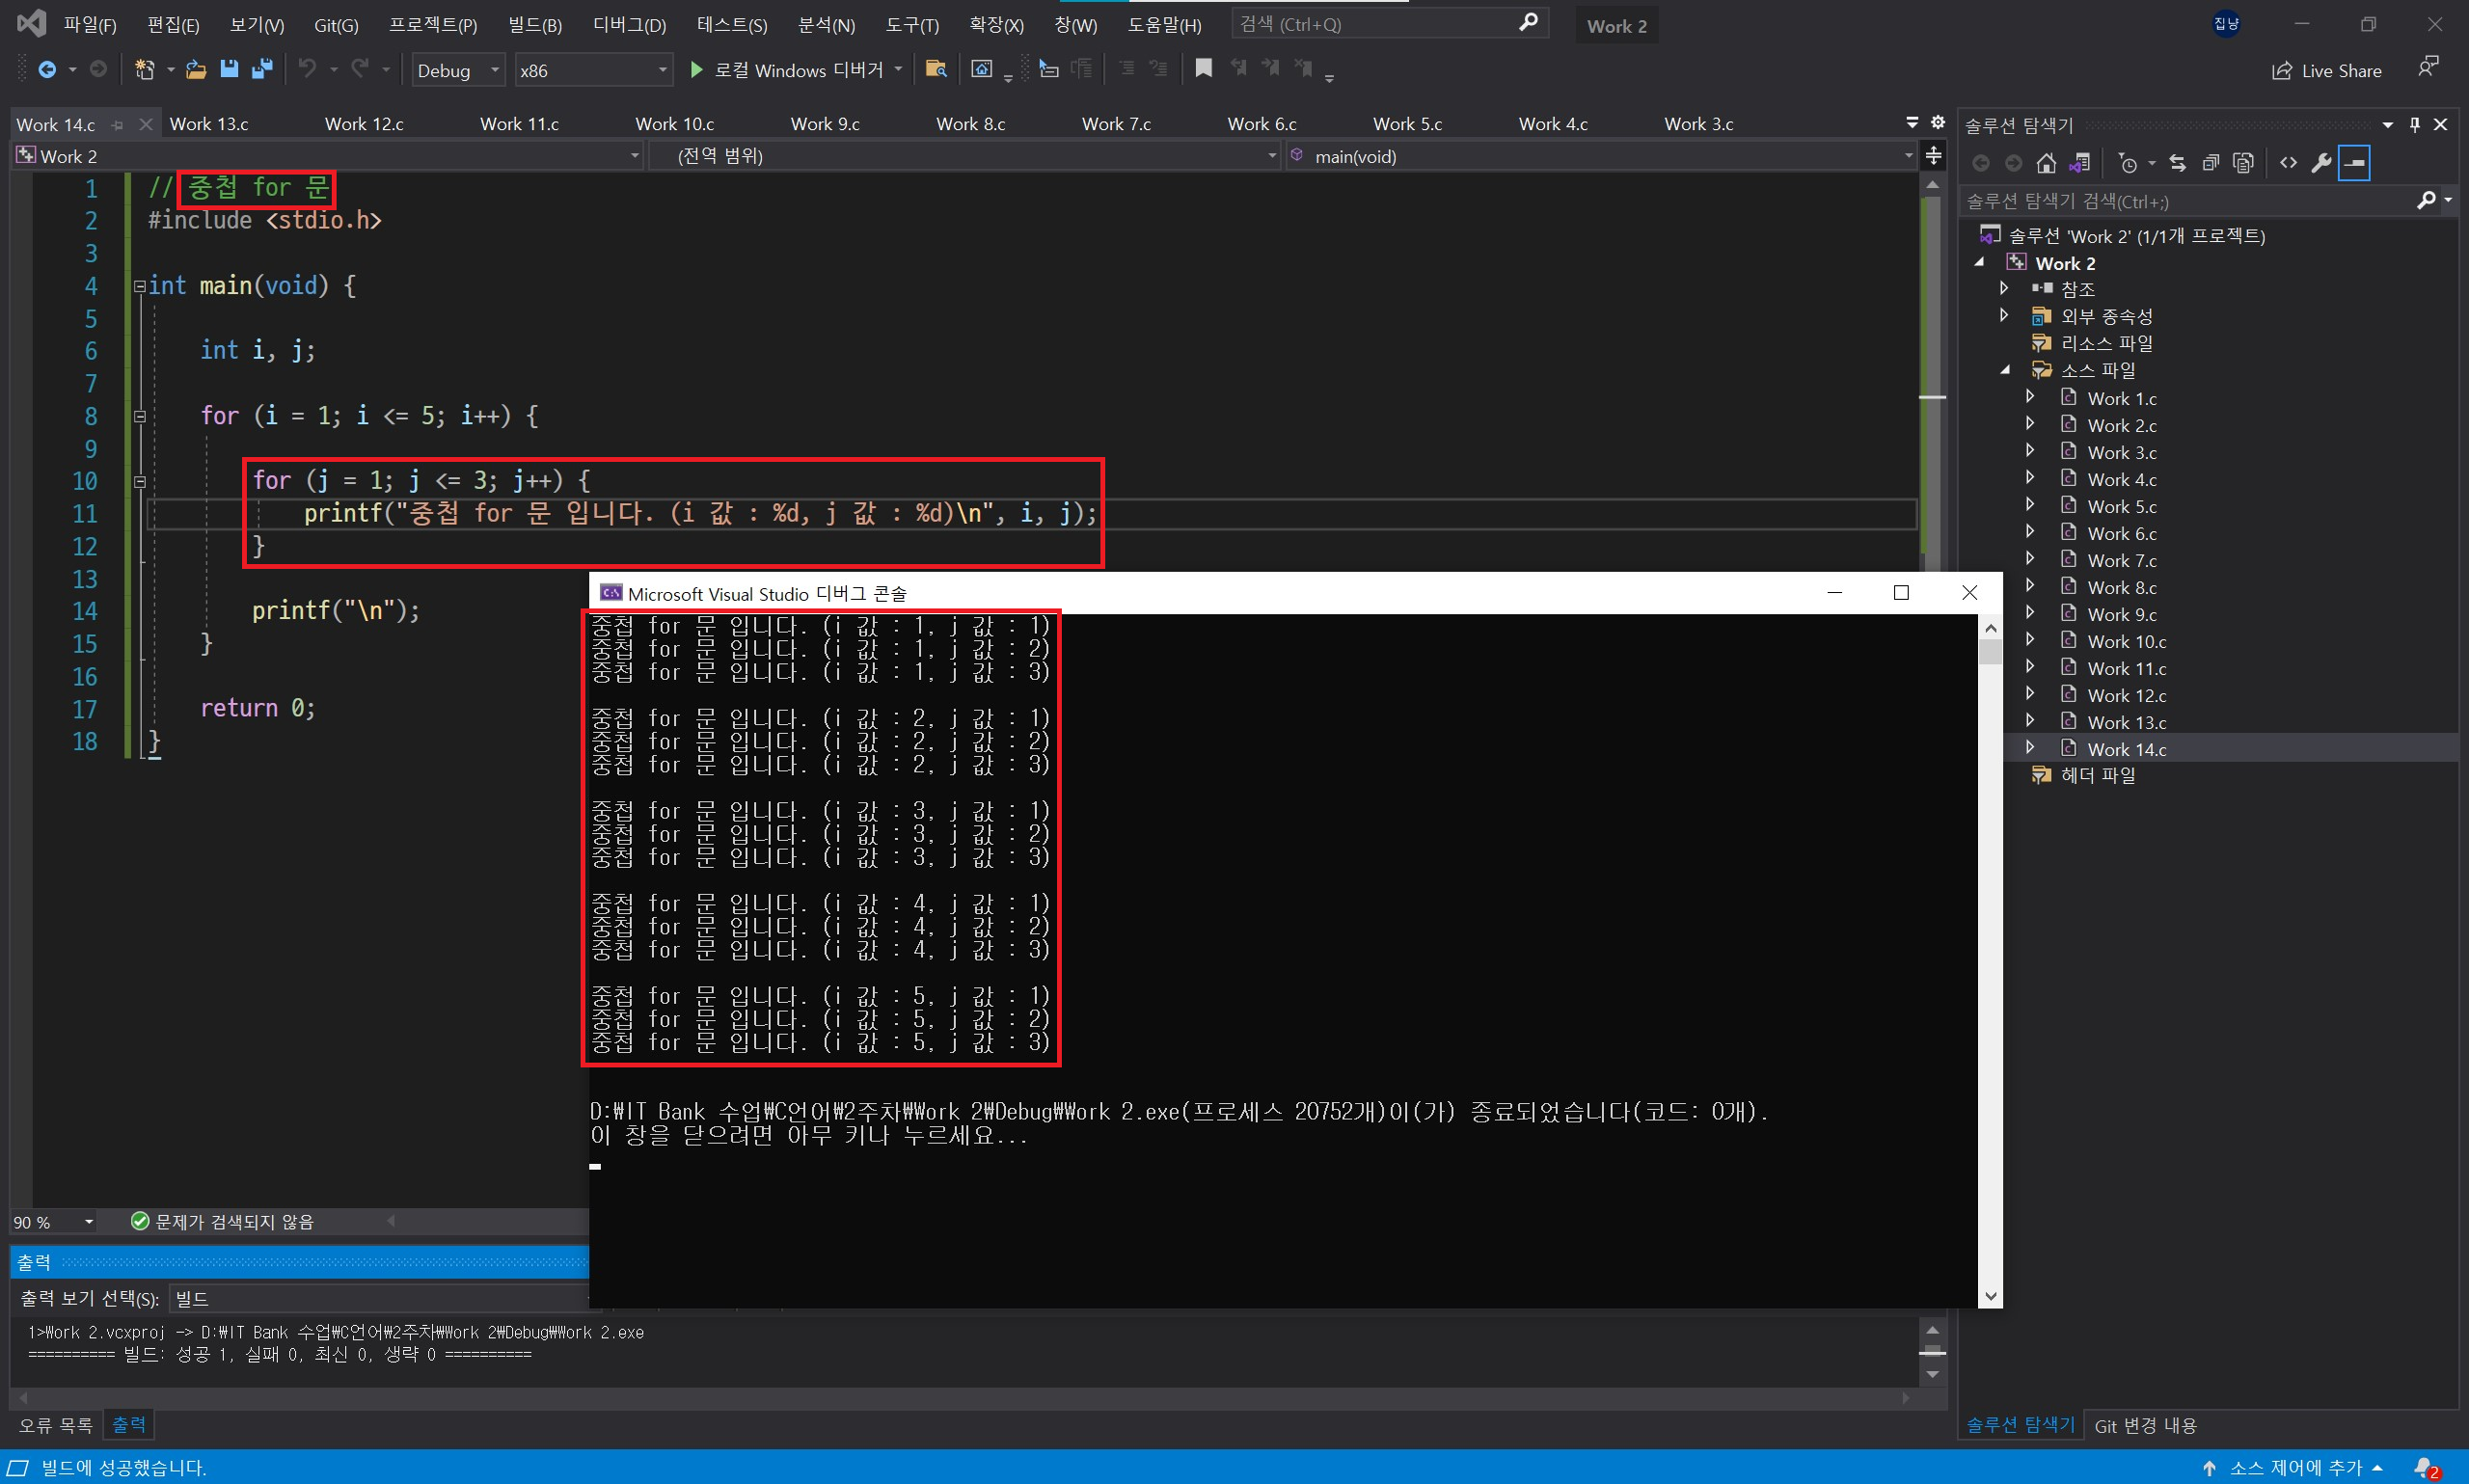Select Work 7.c in Solution Explorer
Screen dimensions: 2469x1484
(x=2121, y=561)
